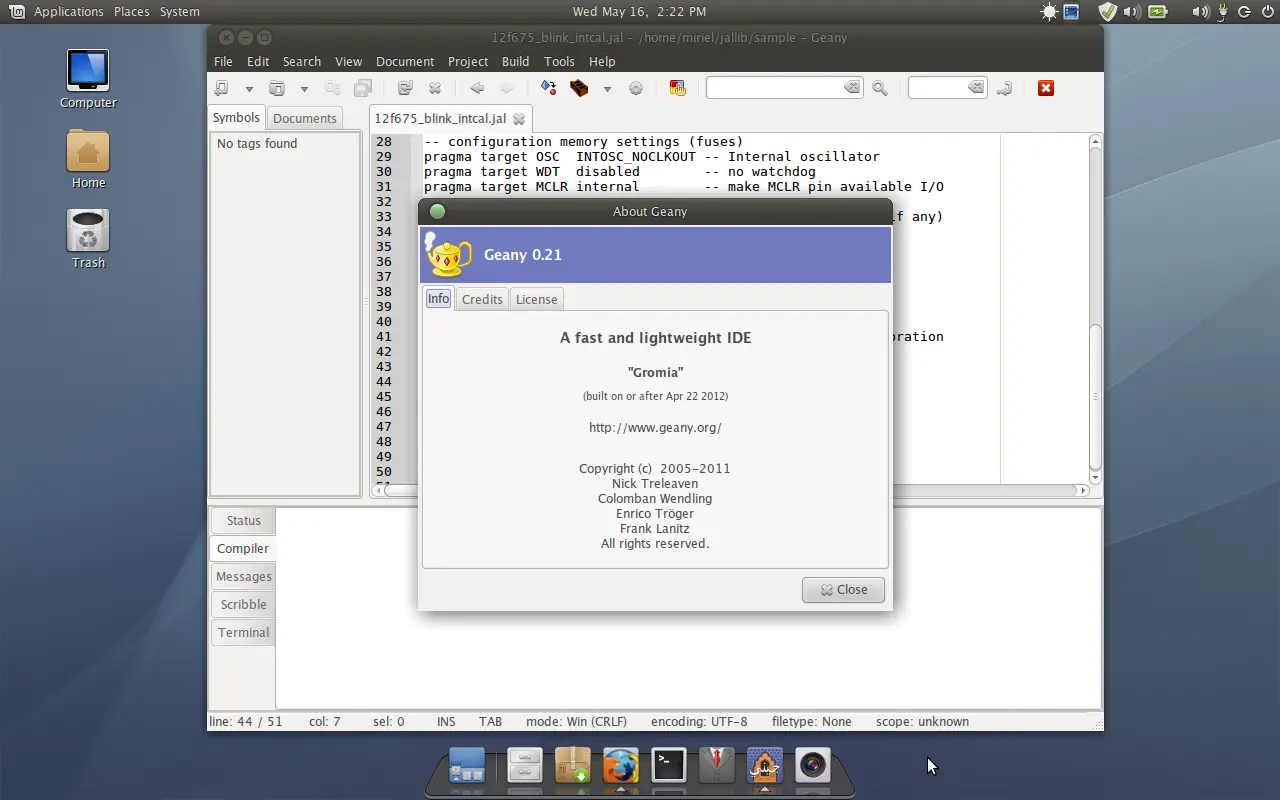The width and height of the screenshot is (1280, 800).
Task: Clear the go-to-line field
Action: pyautogui.click(x=976, y=88)
